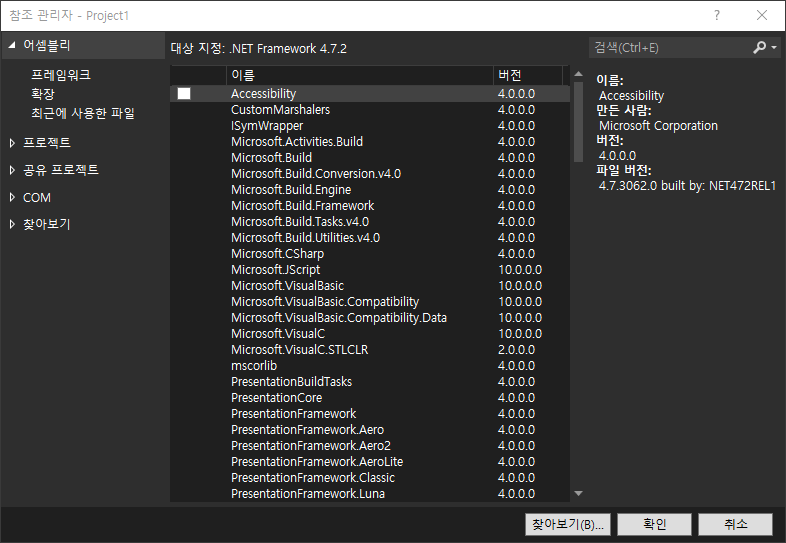Open the search options dropdown arrow

[x=774, y=48]
